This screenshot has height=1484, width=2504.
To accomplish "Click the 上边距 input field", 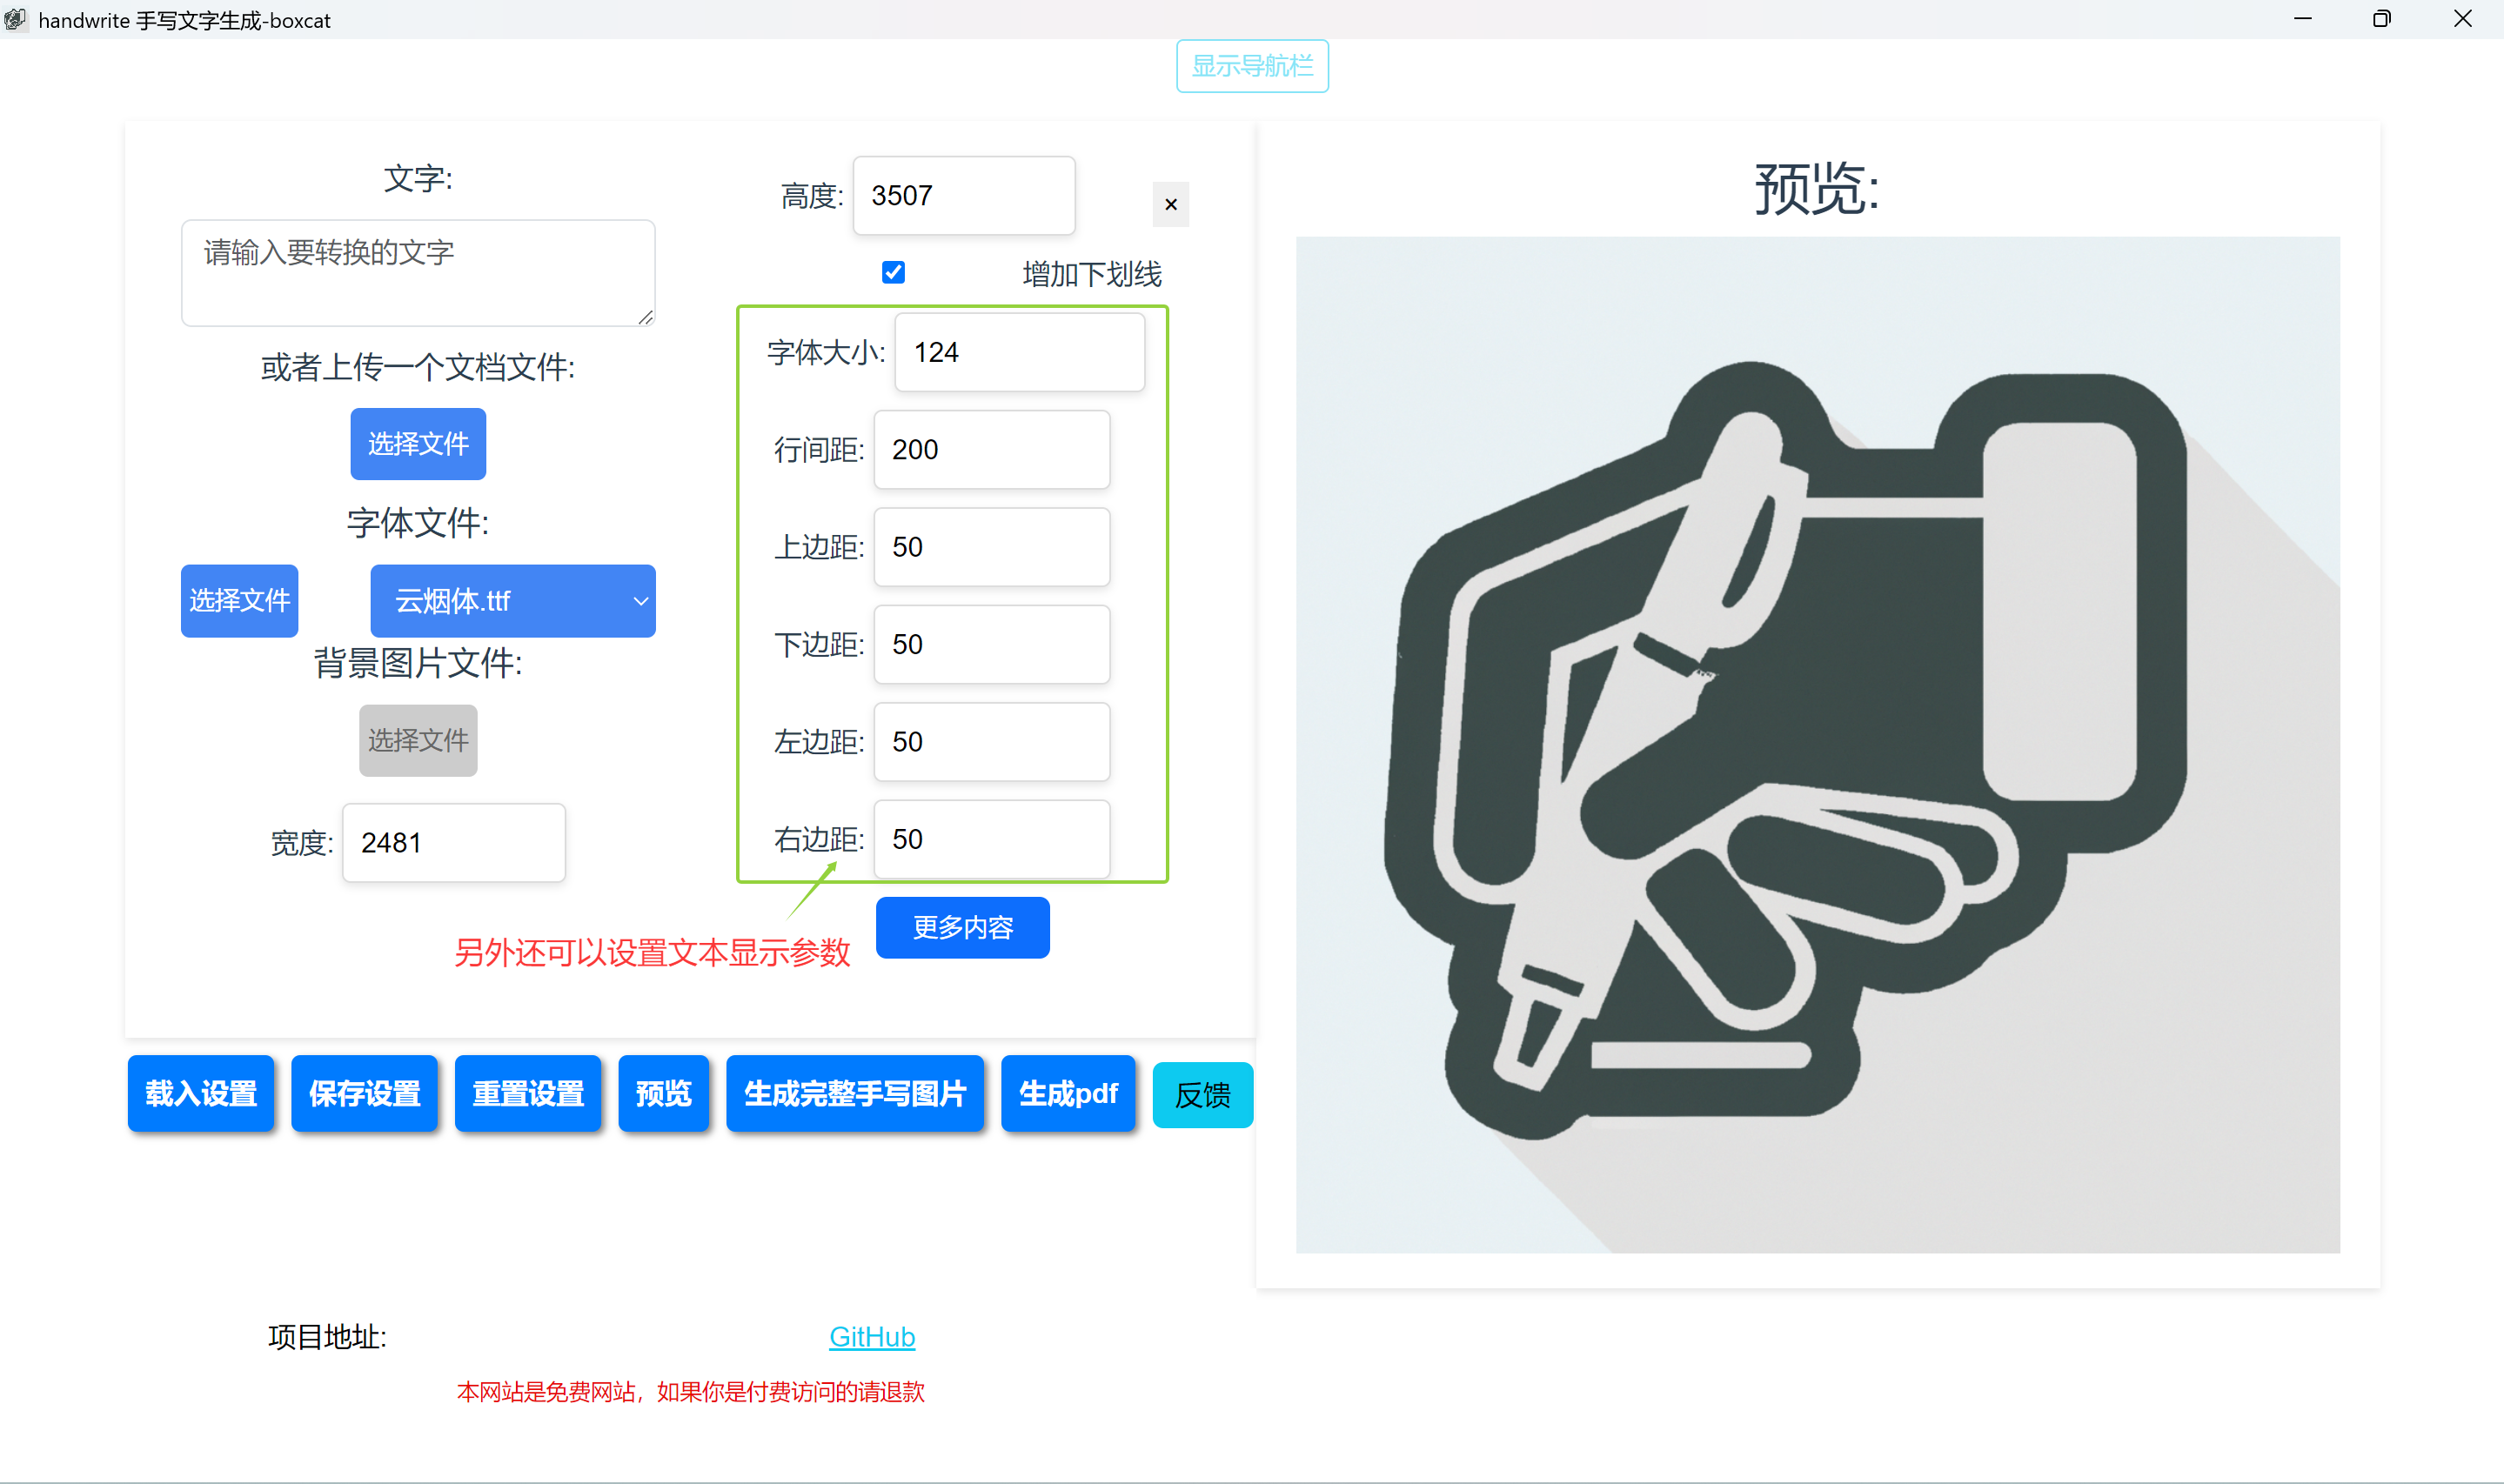I will [x=992, y=547].
